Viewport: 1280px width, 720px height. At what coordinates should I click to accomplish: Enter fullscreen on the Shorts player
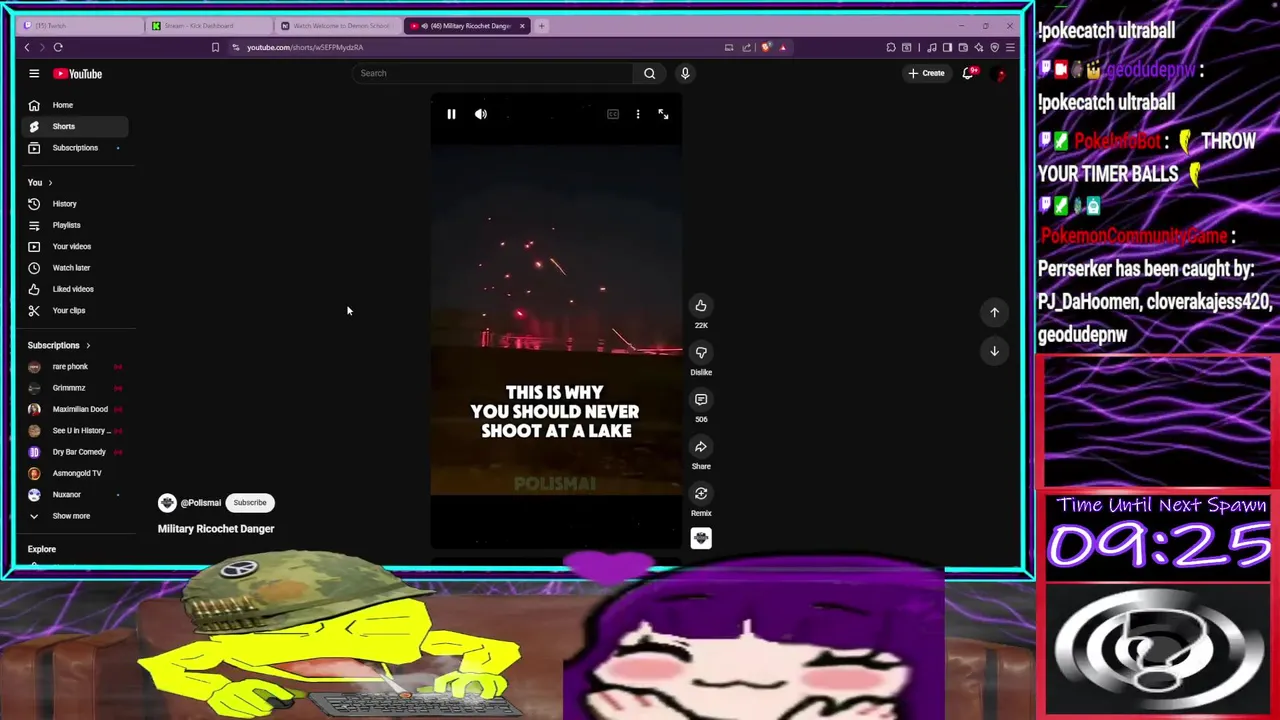click(x=663, y=114)
